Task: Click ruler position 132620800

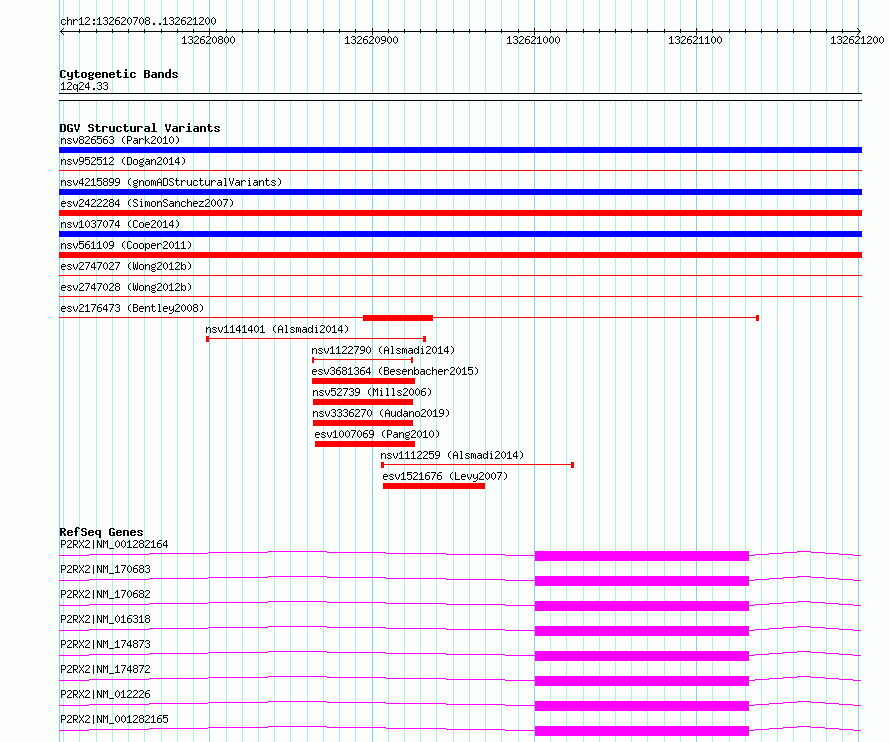Action: click(x=208, y=40)
